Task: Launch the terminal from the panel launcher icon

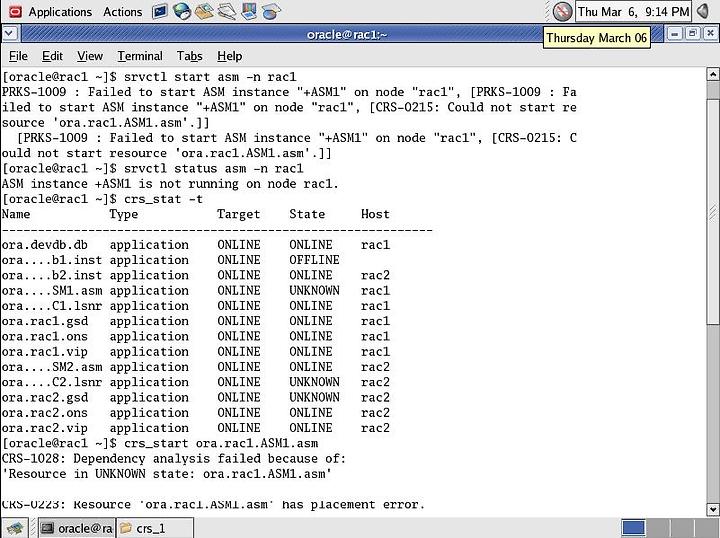Action: point(160,11)
